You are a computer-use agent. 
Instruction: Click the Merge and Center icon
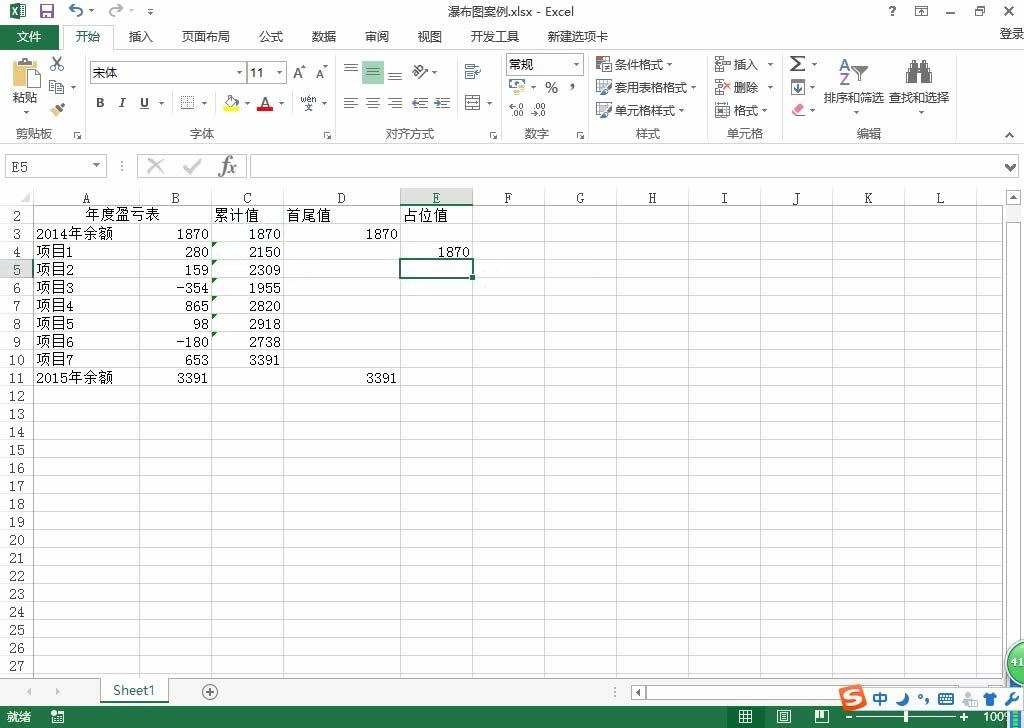[x=472, y=103]
